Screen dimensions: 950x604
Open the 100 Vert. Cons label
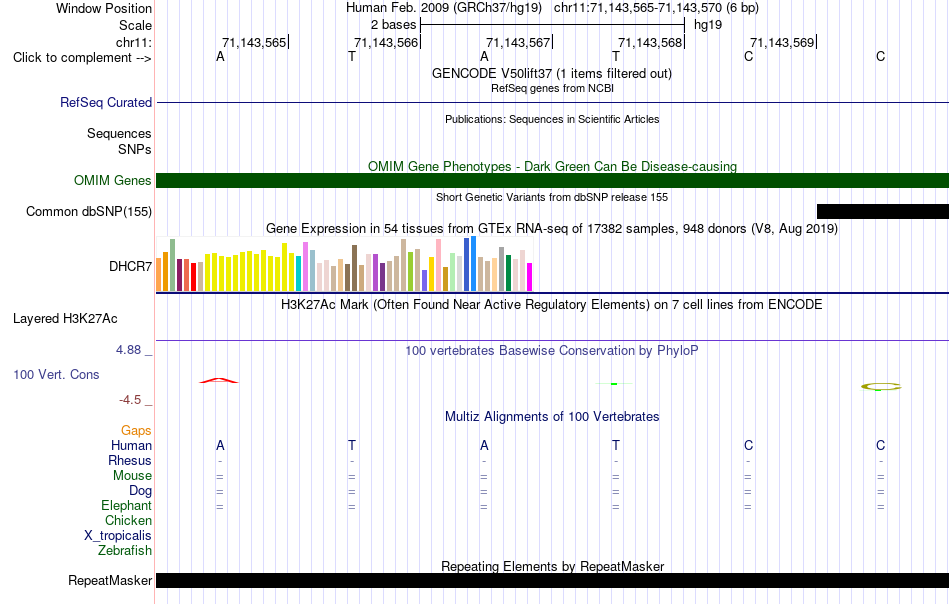56,374
